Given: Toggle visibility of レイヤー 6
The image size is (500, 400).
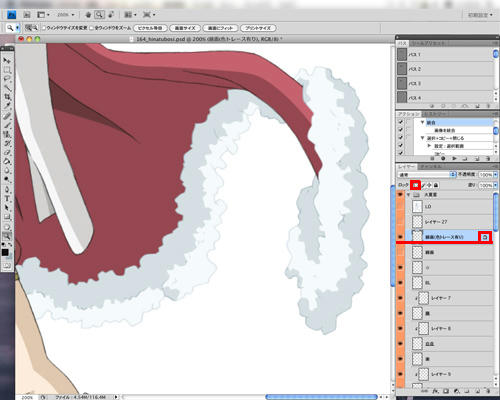Looking at the screenshot, I should 400,328.
